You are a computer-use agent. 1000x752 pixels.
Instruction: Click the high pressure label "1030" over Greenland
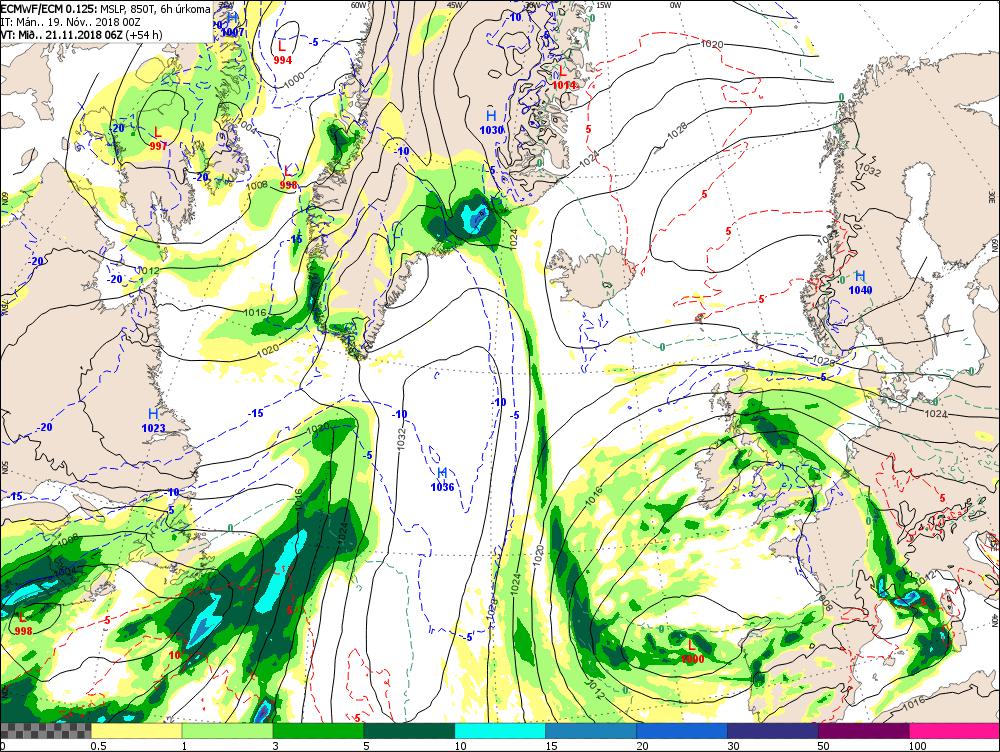(492, 129)
